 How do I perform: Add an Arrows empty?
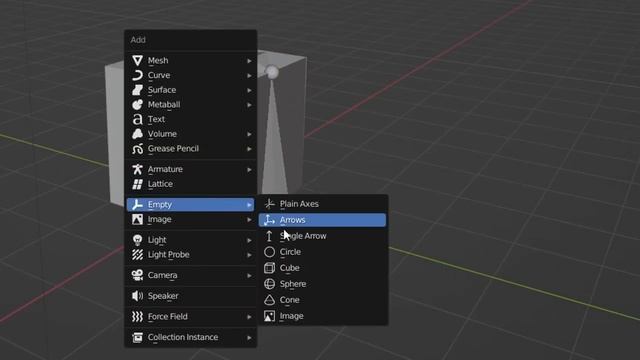[x=322, y=220]
